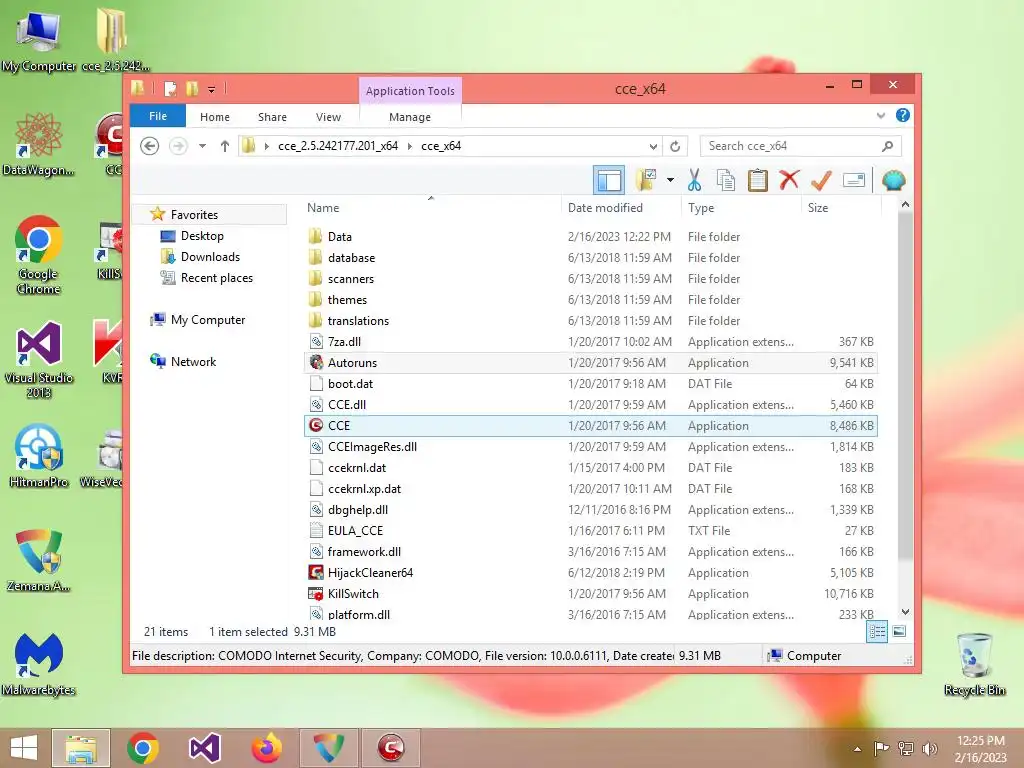Click the Rename toolbar icon

(x=854, y=180)
